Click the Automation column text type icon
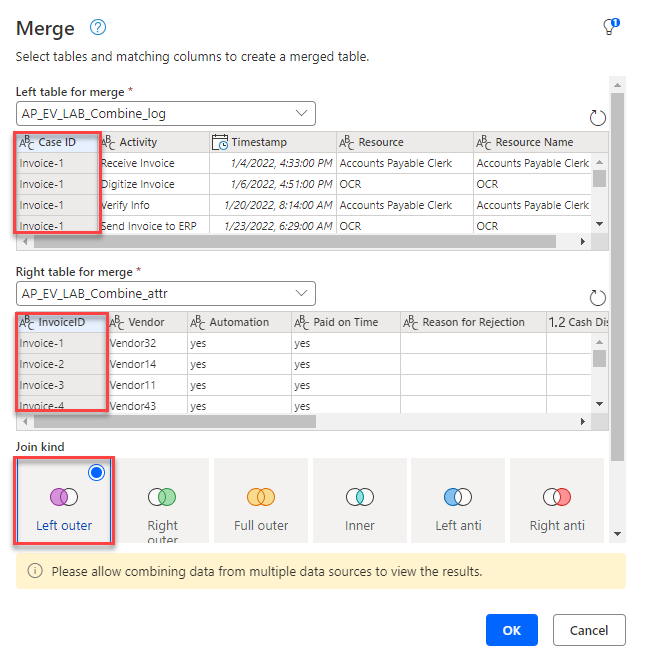646x662 pixels. 198,323
